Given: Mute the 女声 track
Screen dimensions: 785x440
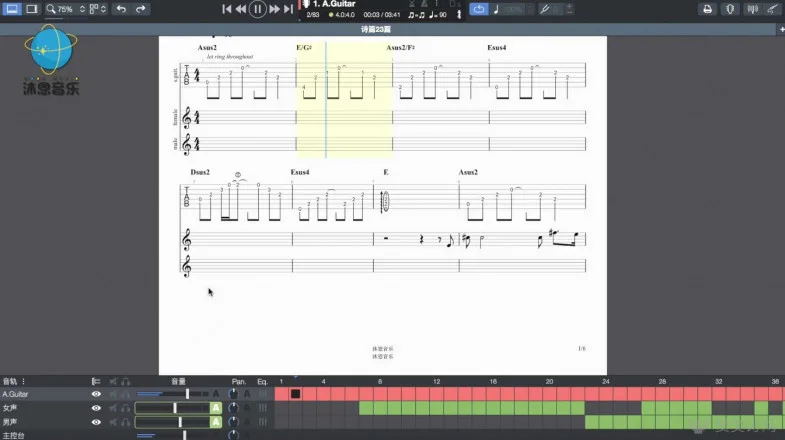Looking at the screenshot, I should [113, 408].
